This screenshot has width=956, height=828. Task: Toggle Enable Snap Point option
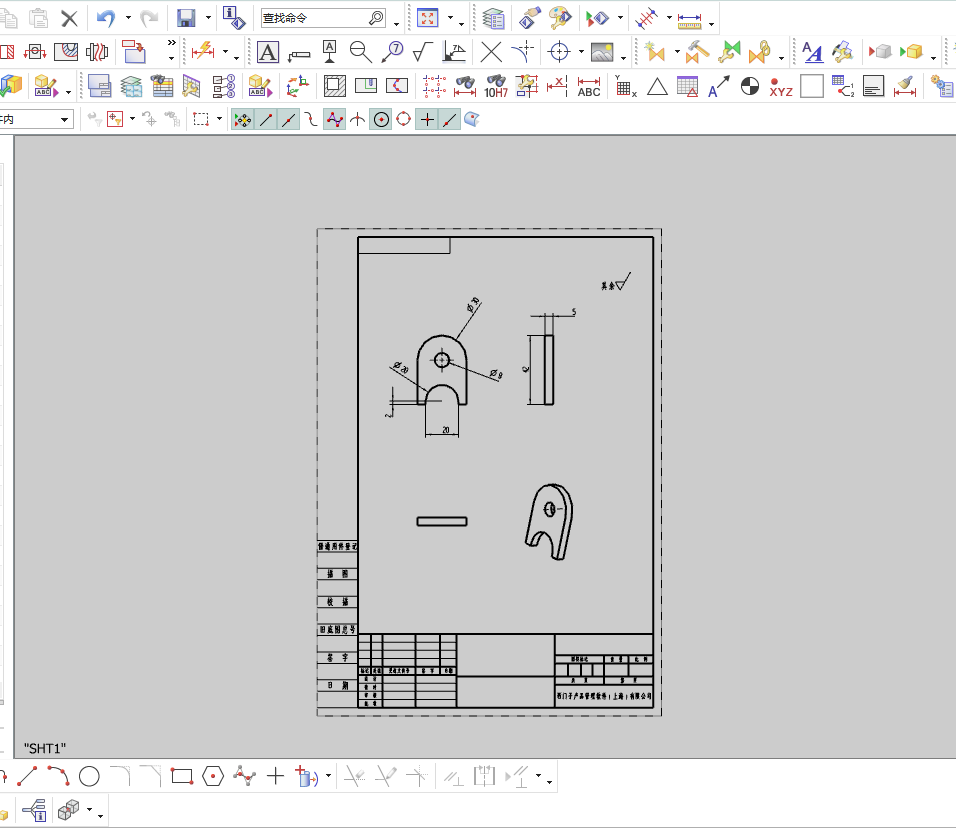(x=242, y=120)
